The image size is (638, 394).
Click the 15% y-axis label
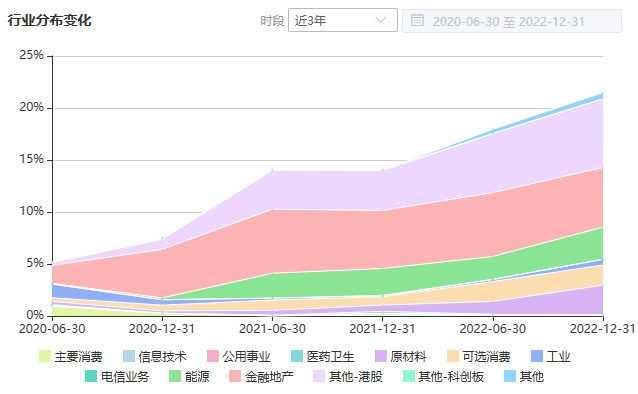[x=31, y=159]
